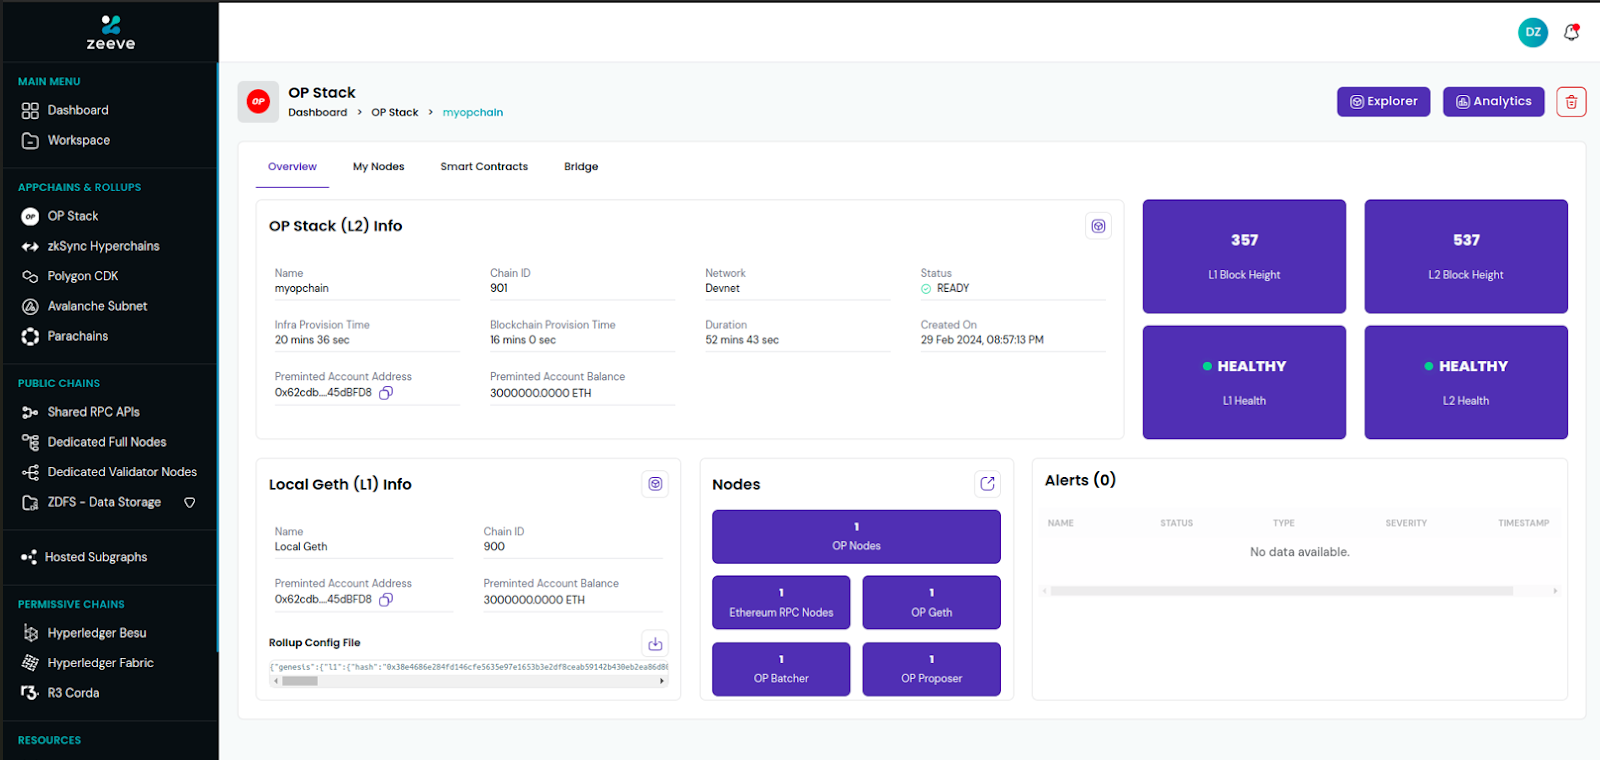Open the notifications bell
Viewport: 1600px width, 760px height.
(1571, 32)
